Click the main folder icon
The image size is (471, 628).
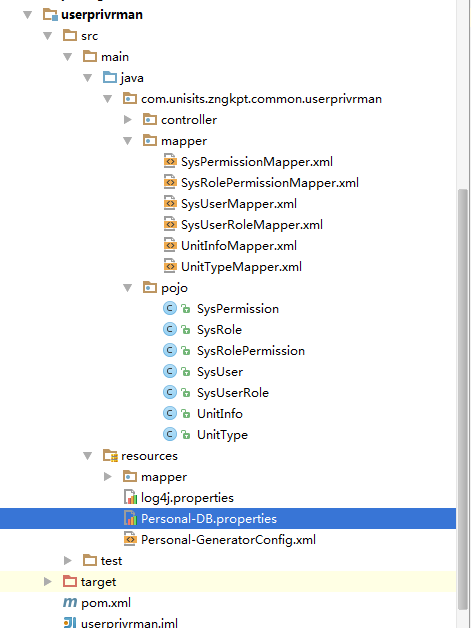coord(90,56)
